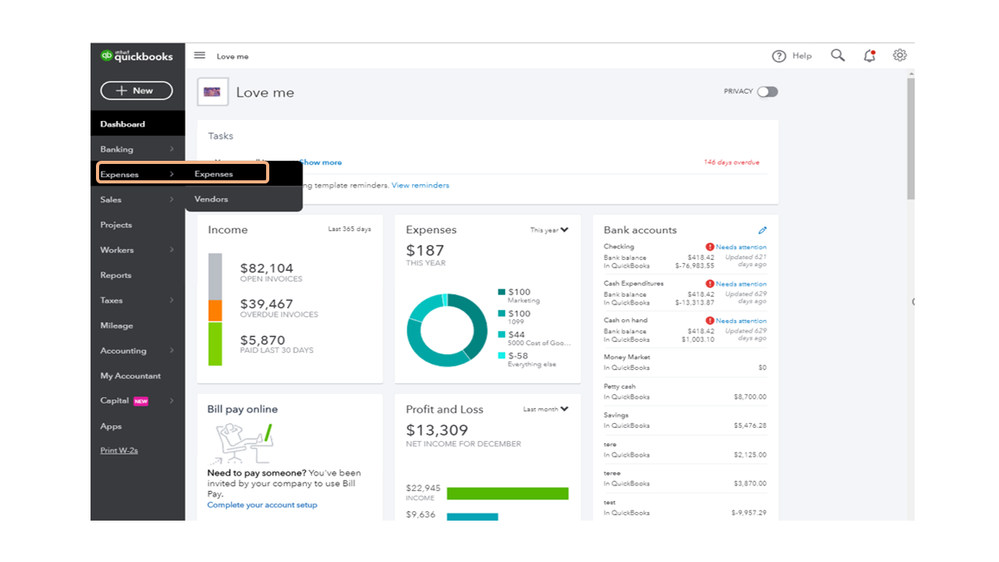Screen dimensions: 999x562
Task: Expand the Accounting submenu chevron
Action: point(171,350)
